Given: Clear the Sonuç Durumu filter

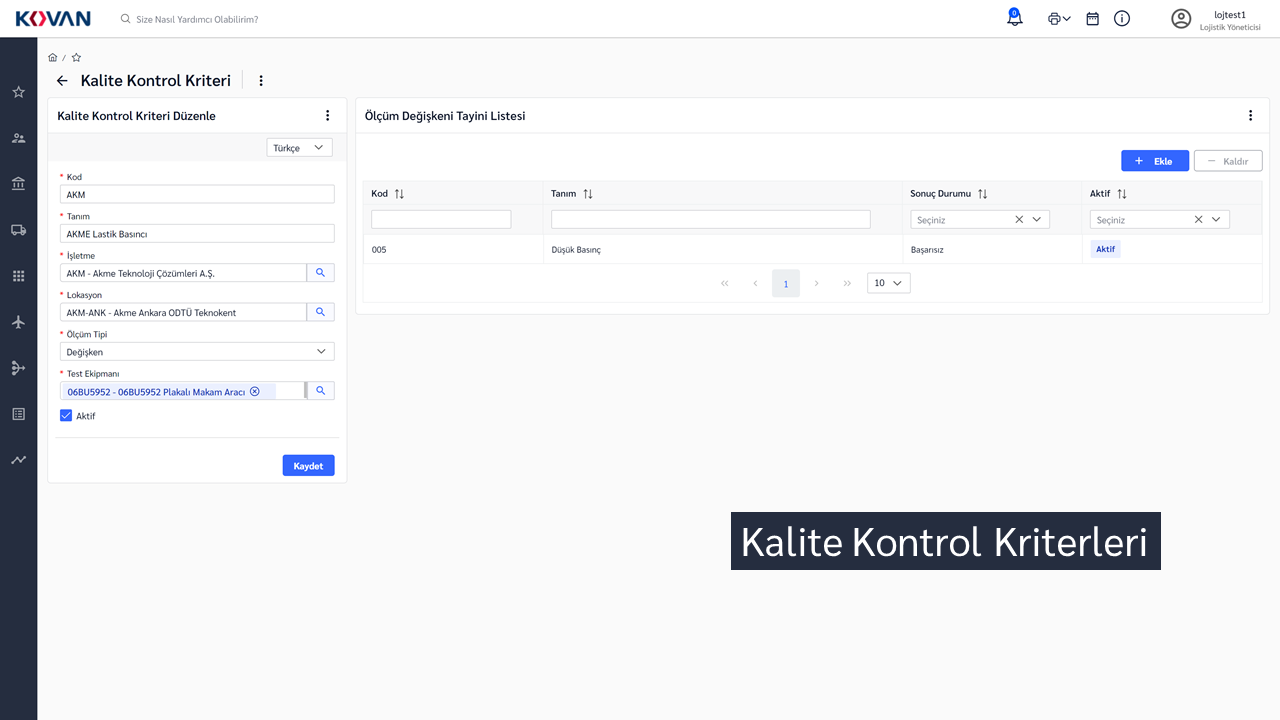Looking at the screenshot, I should coord(1019,219).
